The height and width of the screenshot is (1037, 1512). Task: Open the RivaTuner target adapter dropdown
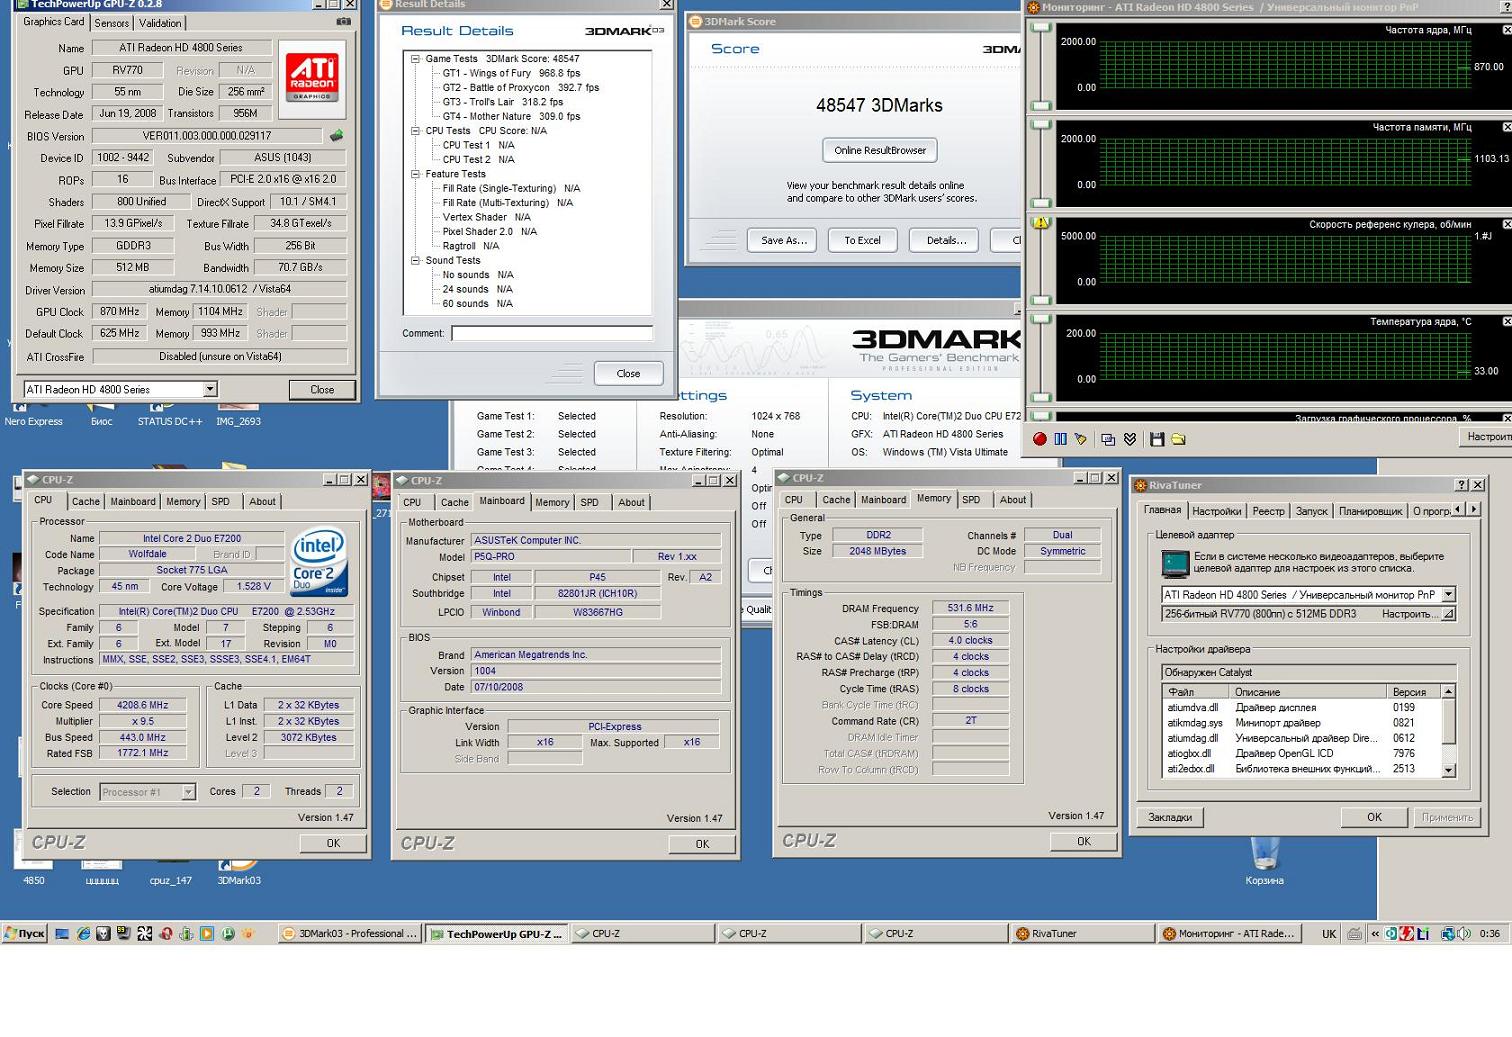pyautogui.click(x=1448, y=594)
